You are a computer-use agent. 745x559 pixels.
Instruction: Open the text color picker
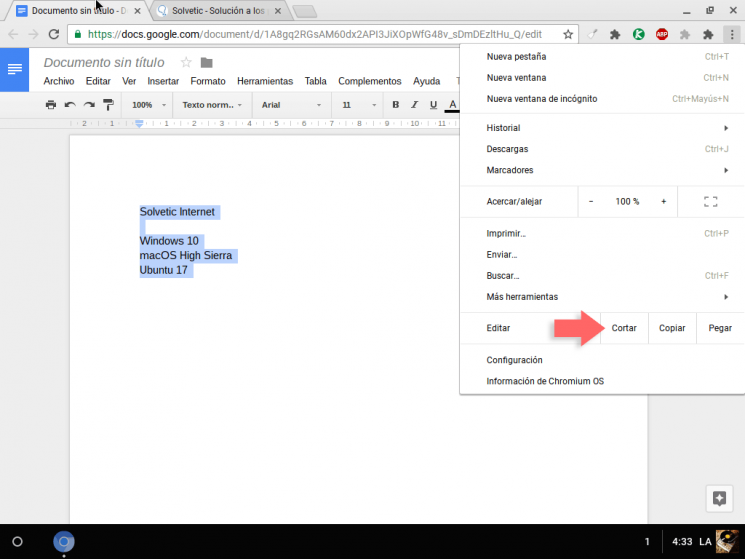(x=452, y=105)
